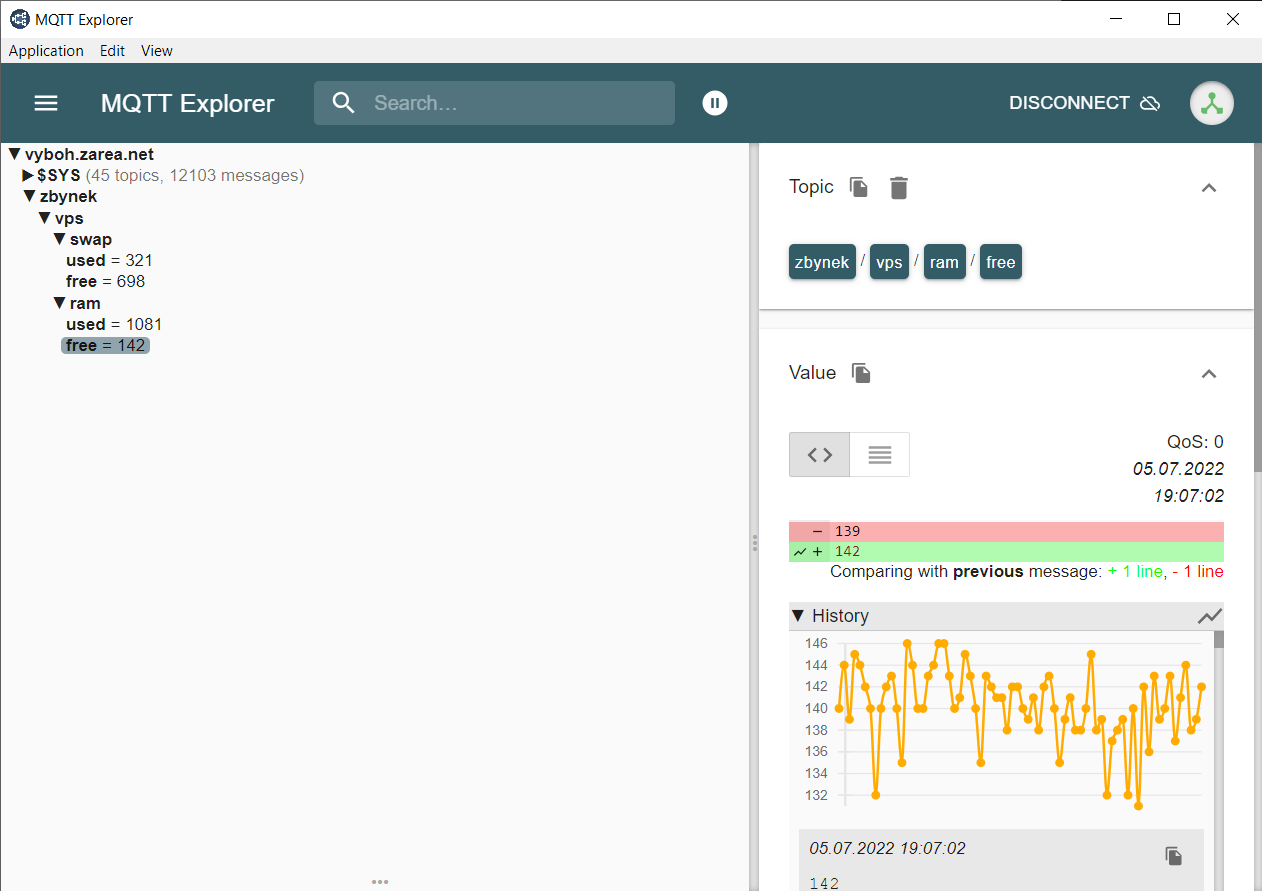Open the History chart icon
1262x891 pixels.
tap(1210, 616)
